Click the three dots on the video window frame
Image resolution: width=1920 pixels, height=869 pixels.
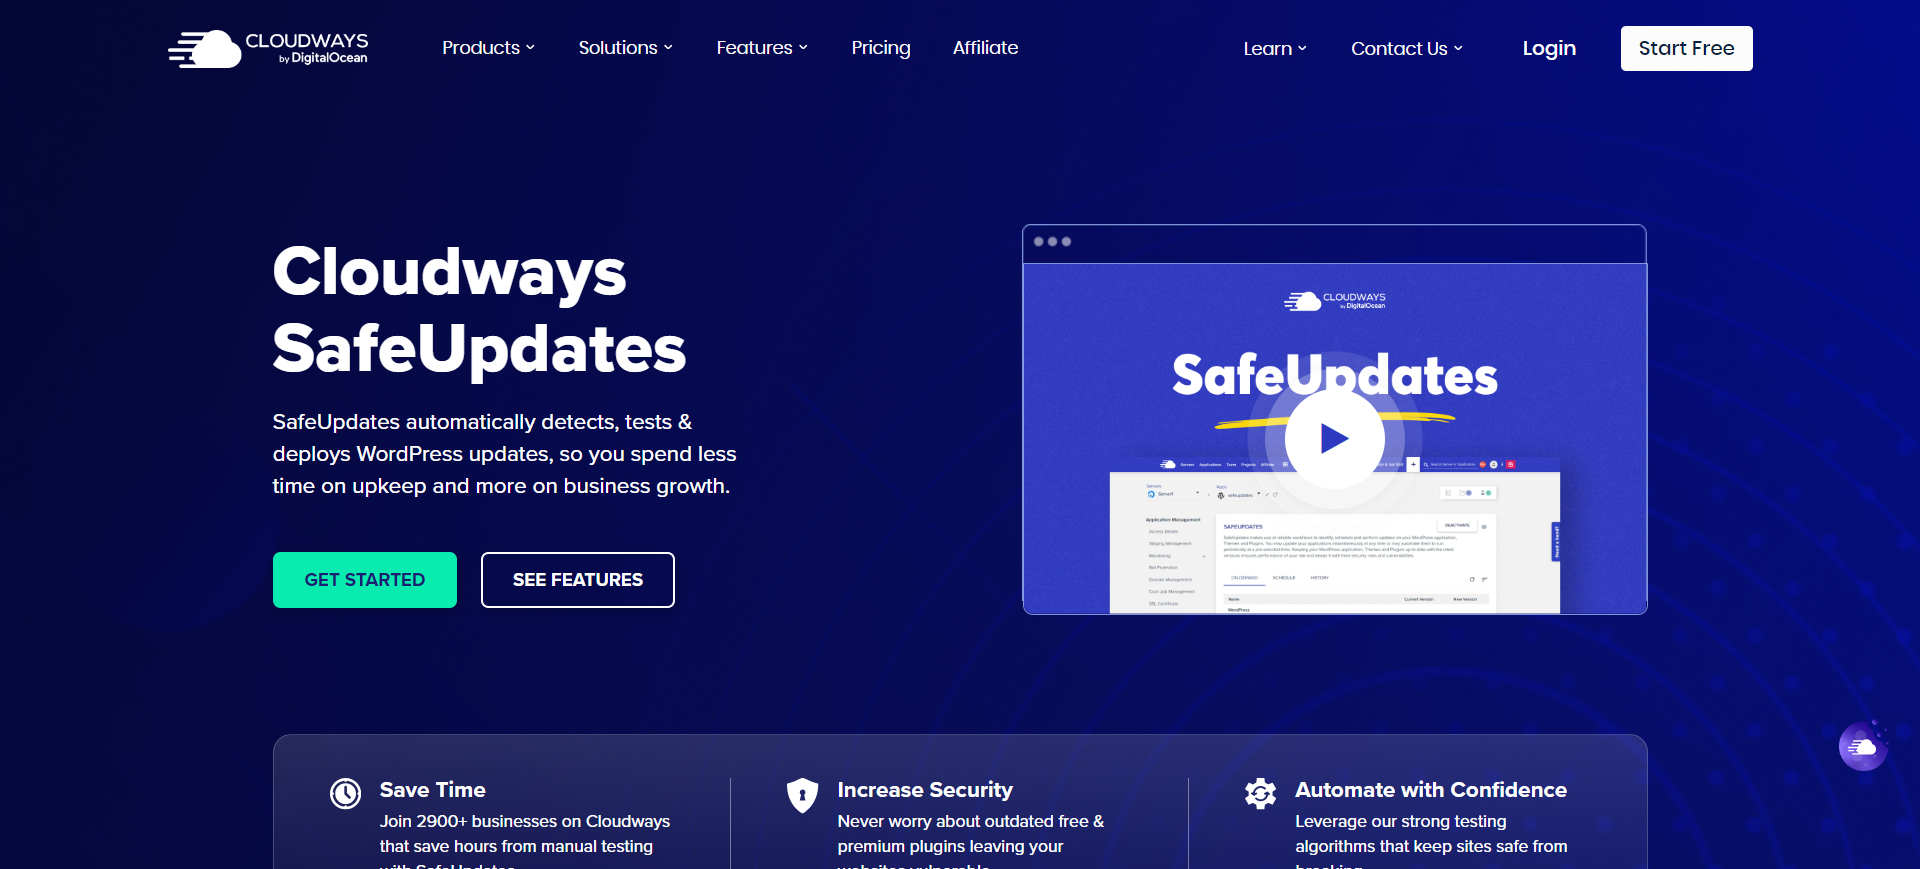pyautogui.click(x=1052, y=242)
